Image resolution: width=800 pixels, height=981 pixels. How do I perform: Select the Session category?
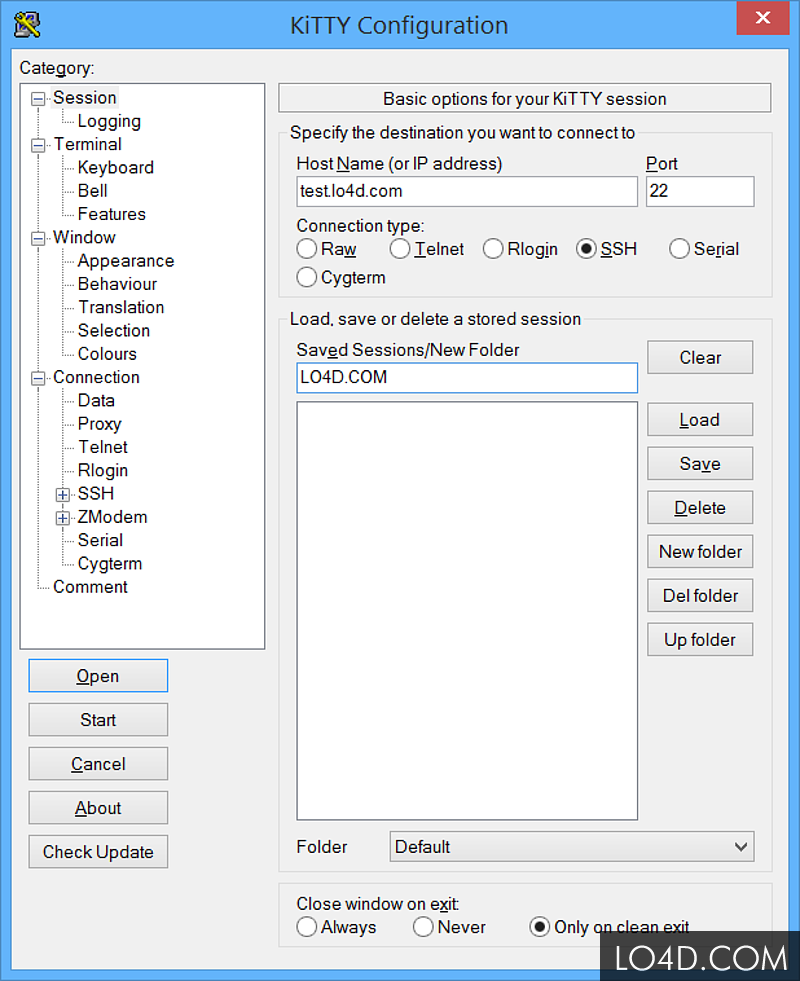click(84, 98)
